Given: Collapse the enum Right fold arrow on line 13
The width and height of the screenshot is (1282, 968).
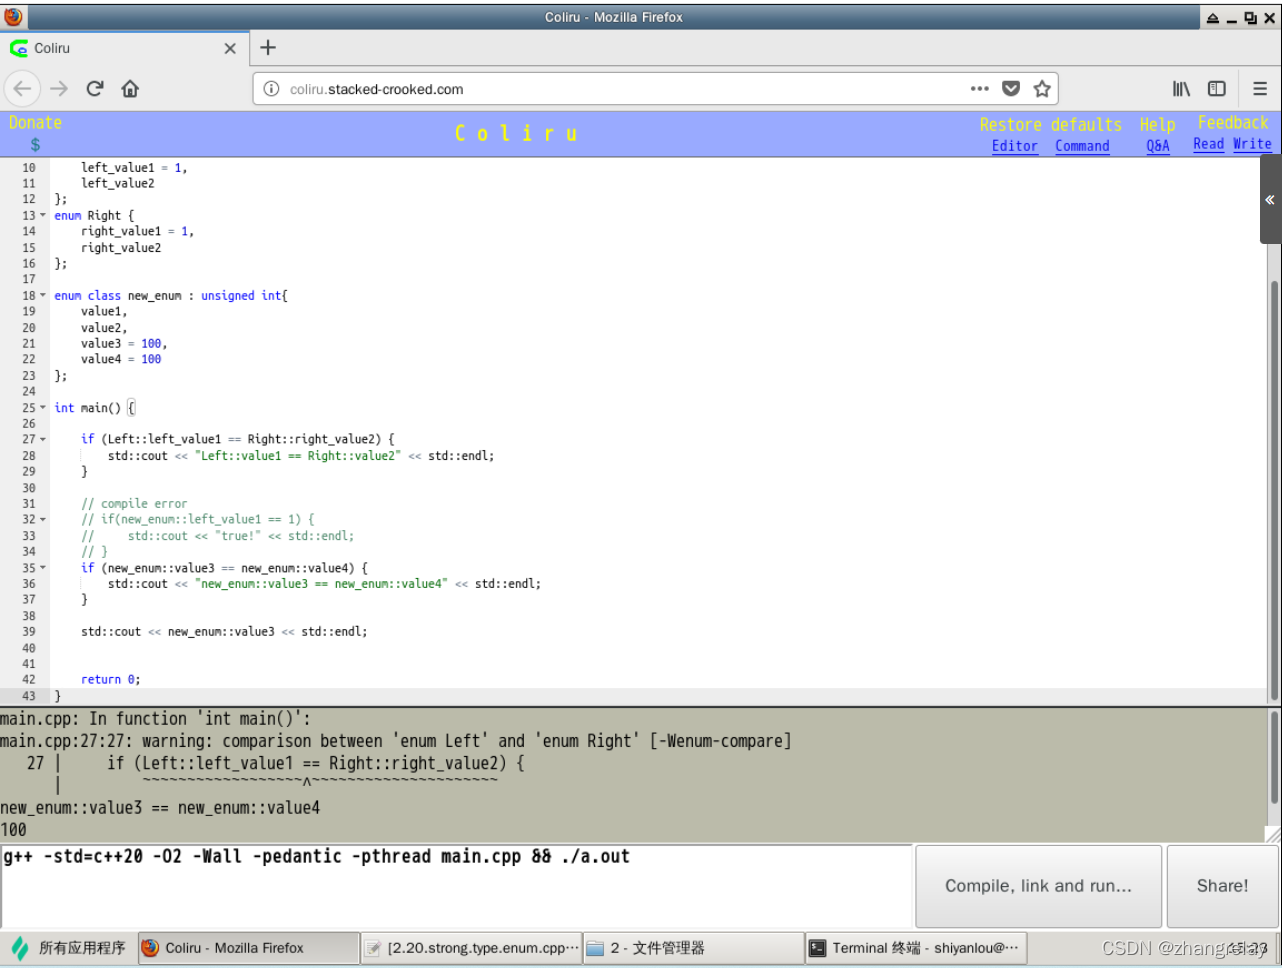Looking at the screenshot, I should coord(43,216).
